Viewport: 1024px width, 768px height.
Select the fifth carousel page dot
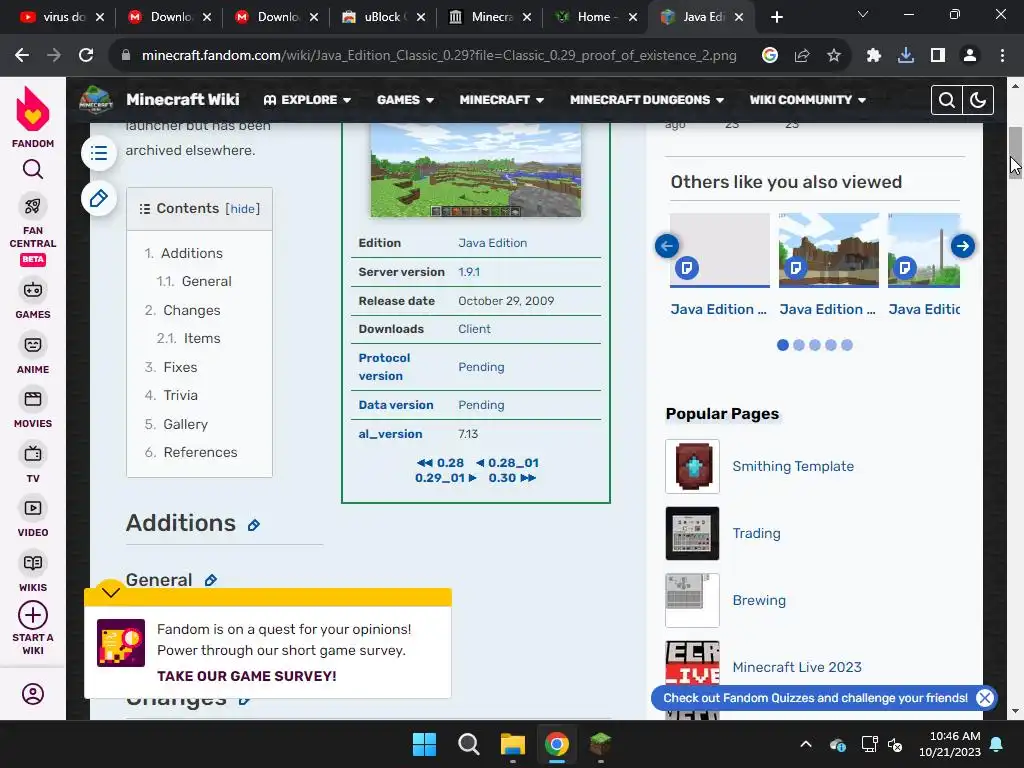pos(846,345)
